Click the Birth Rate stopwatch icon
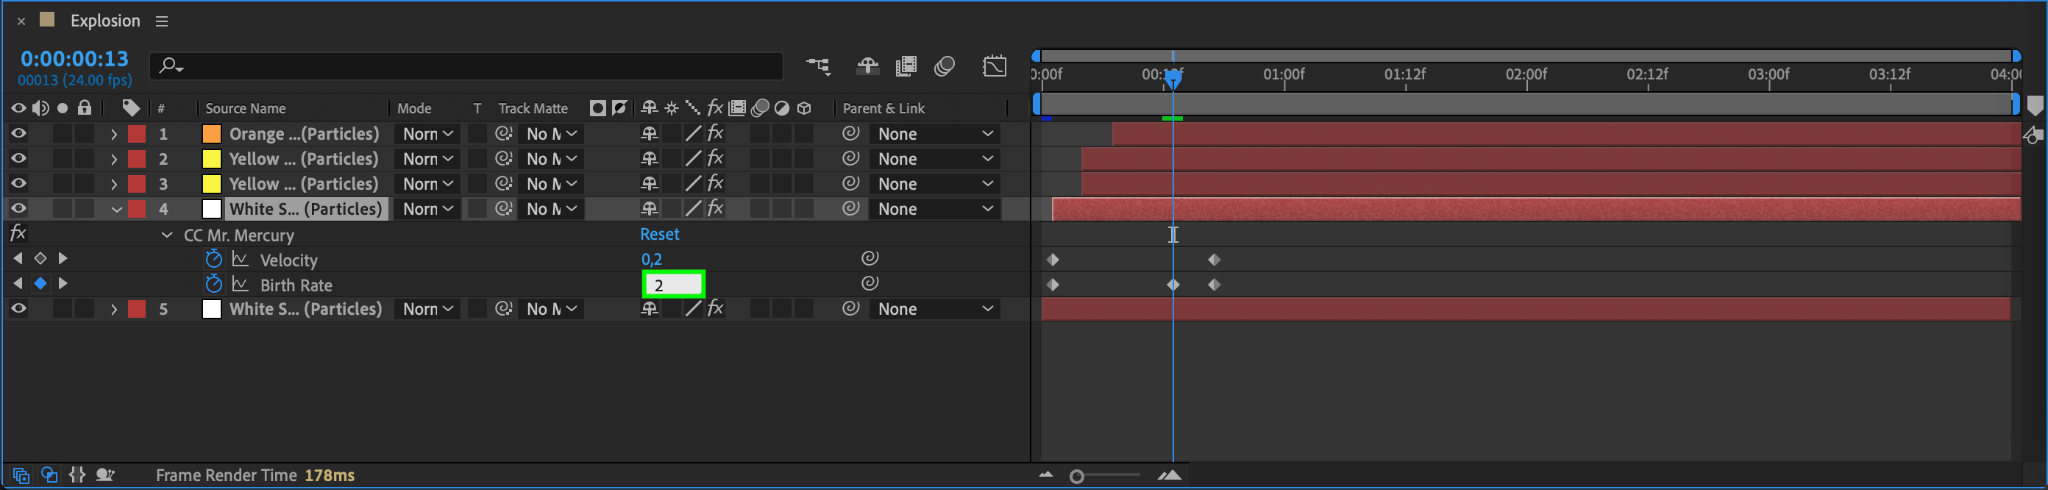Viewport: 2048px width, 490px height. click(x=213, y=285)
